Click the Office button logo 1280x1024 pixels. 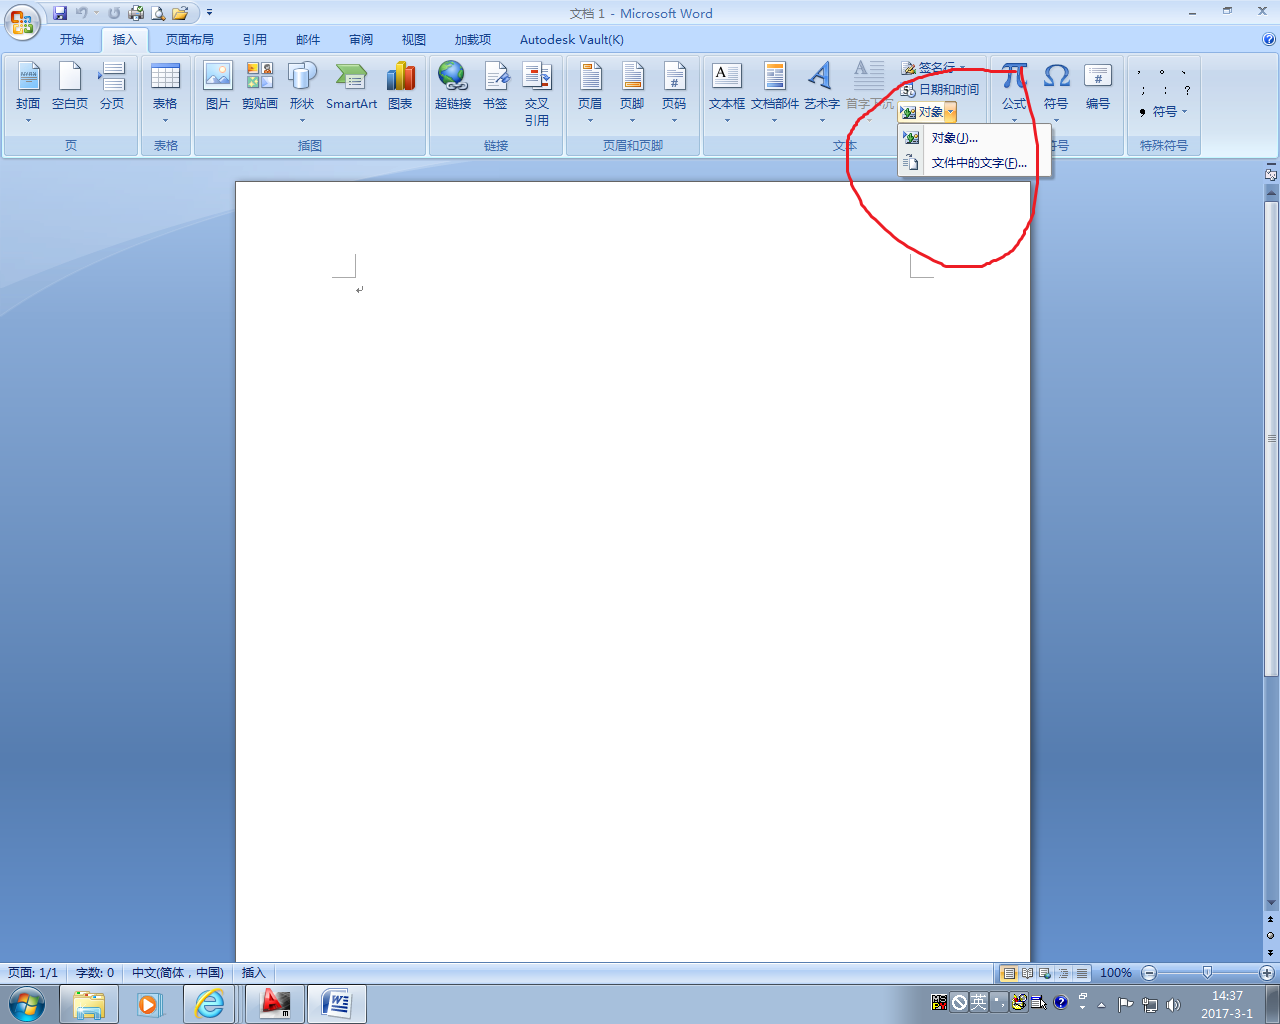[22, 20]
